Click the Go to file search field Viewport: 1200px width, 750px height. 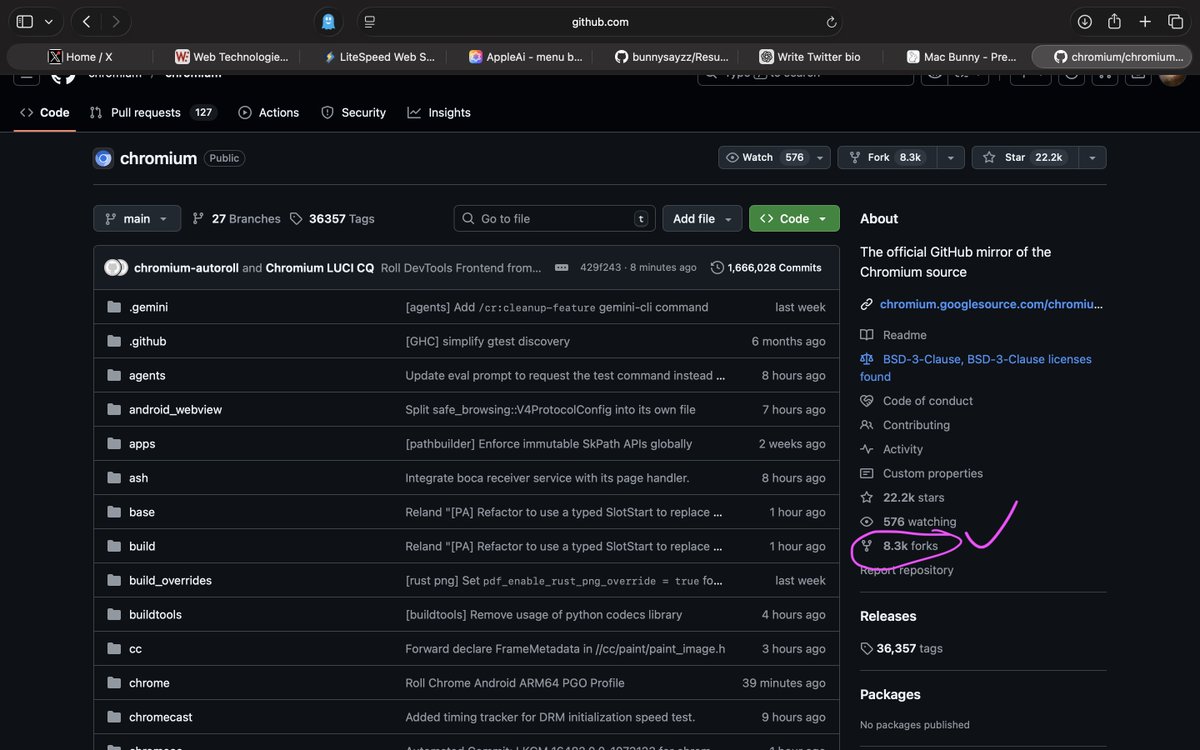point(555,218)
